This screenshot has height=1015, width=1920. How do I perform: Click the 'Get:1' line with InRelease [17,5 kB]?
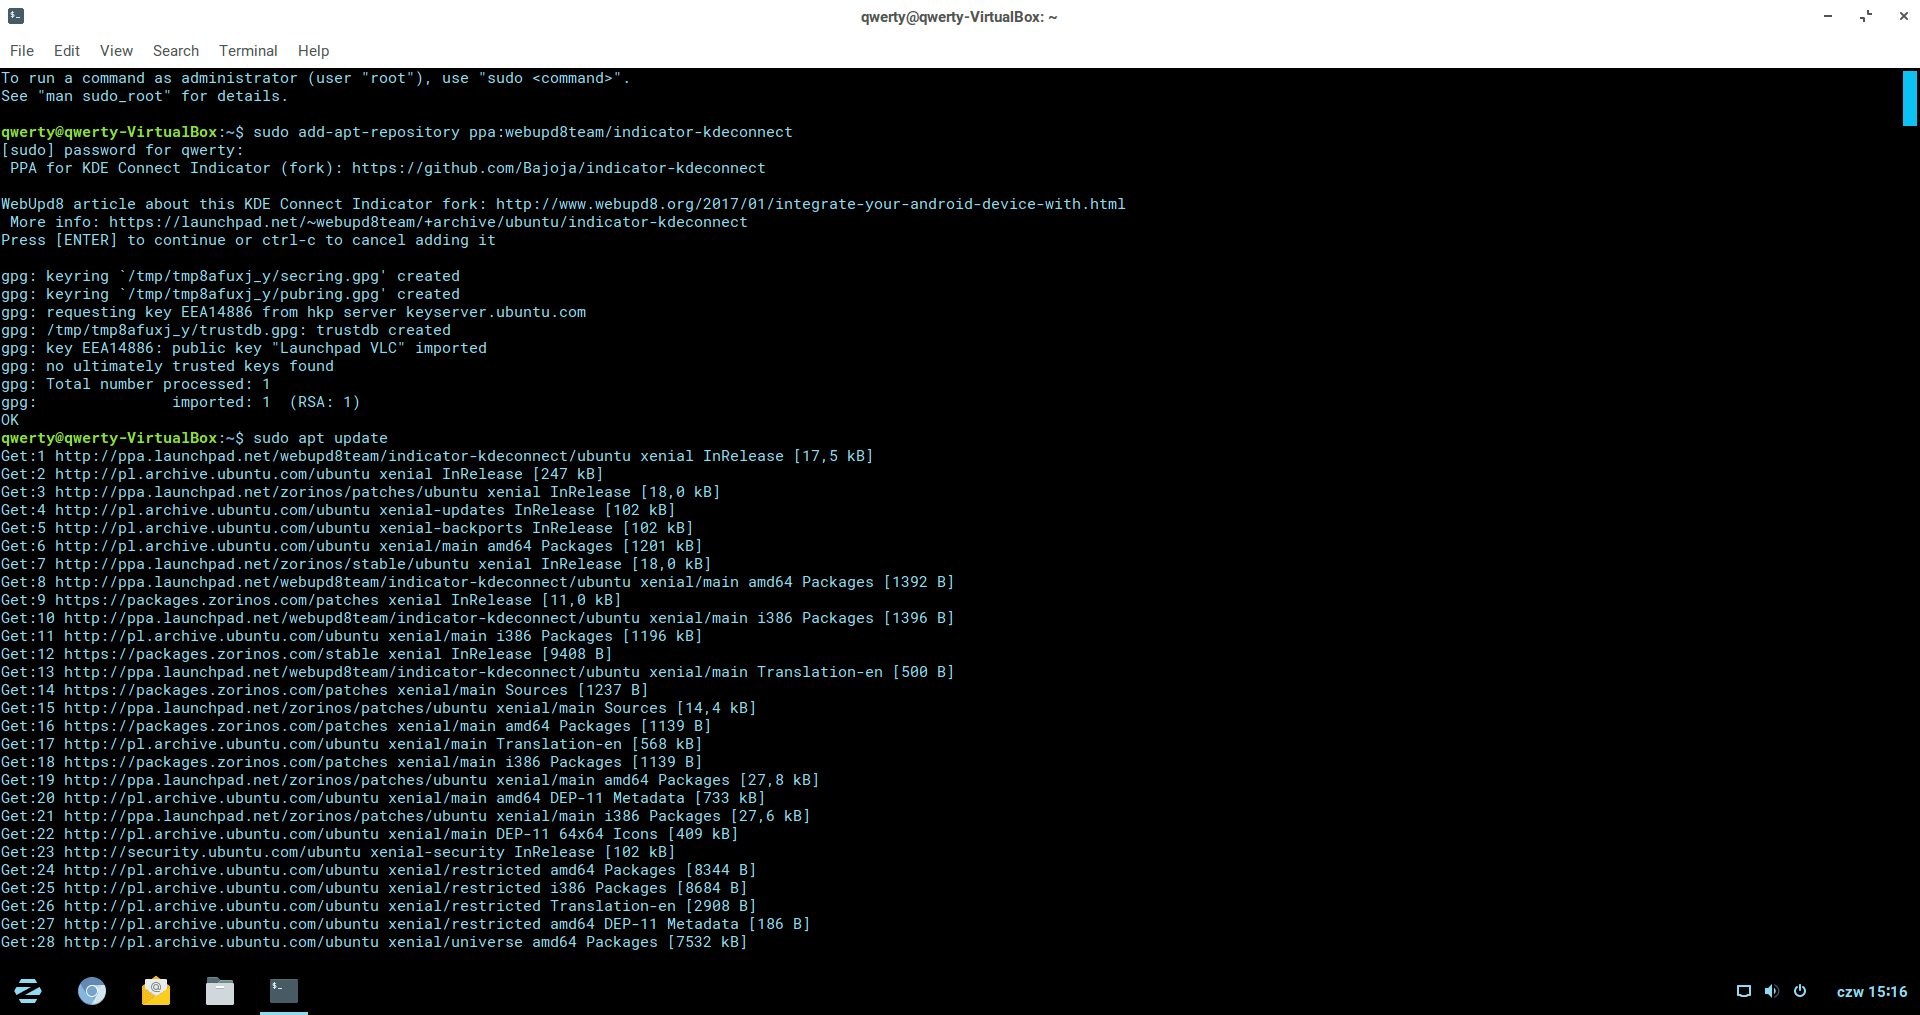coord(437,456)
